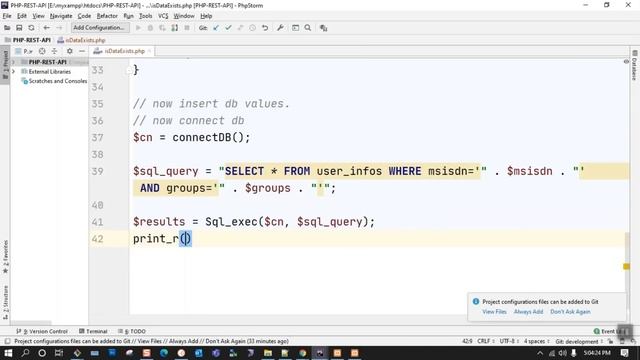Open the UTF-8 encoding selector

pos(509,341)
